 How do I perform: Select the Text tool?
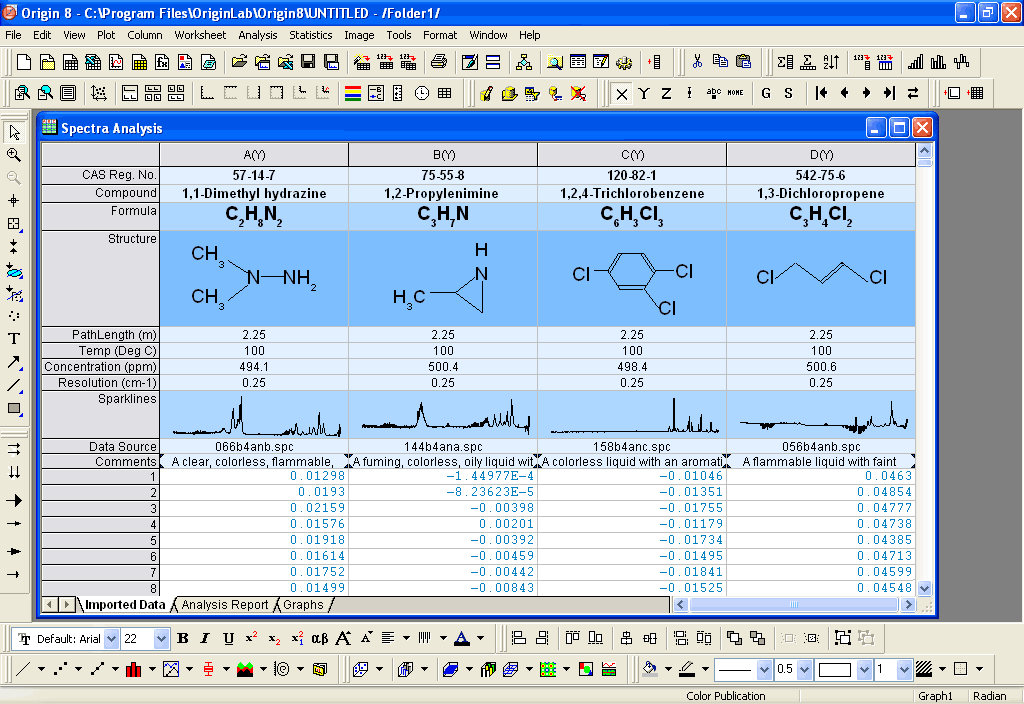(x=14, y=339)
